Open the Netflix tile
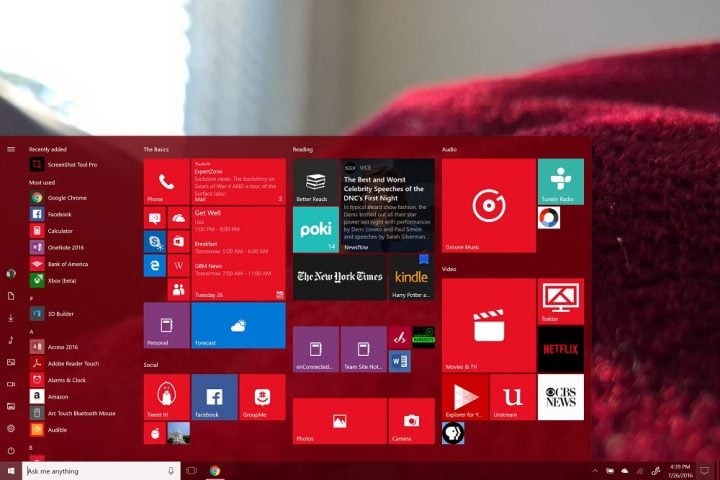The height and width of the screenshot is (480, 720). pyautogui.click(x=561, y=349)
